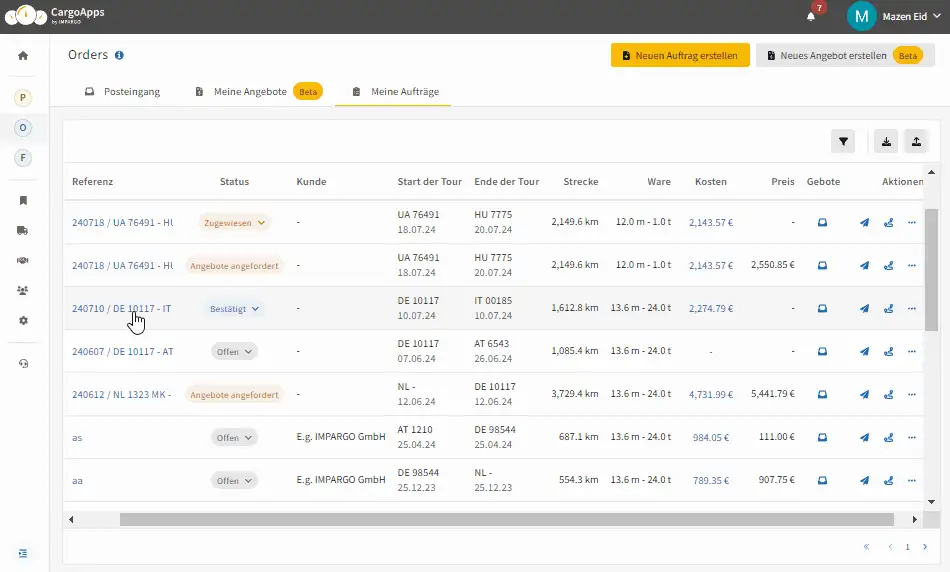Open the bookmark icon in the sidebar
Viewport: 950px width, 572px height.
(x=23, y=201)
